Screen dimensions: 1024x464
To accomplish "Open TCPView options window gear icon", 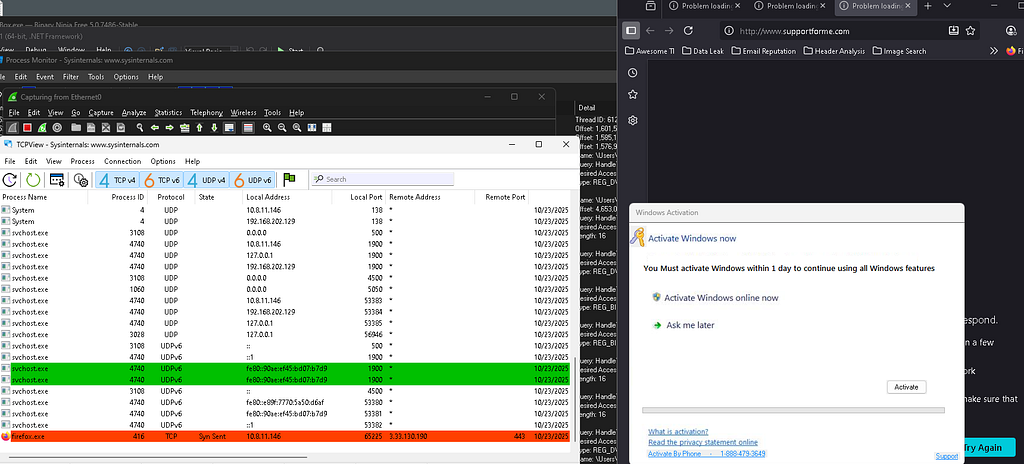I will tap(57, 179).
